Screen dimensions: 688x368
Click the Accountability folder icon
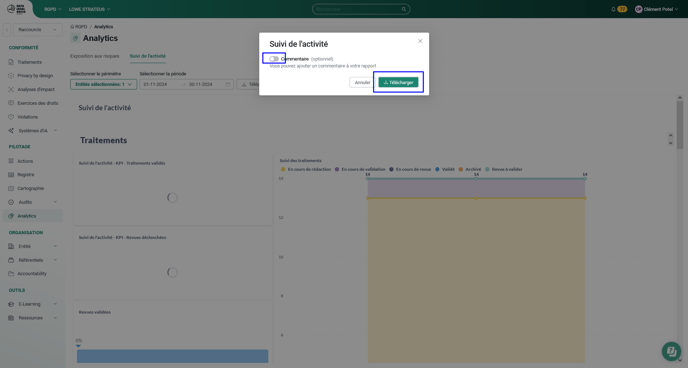pos(11,274)
